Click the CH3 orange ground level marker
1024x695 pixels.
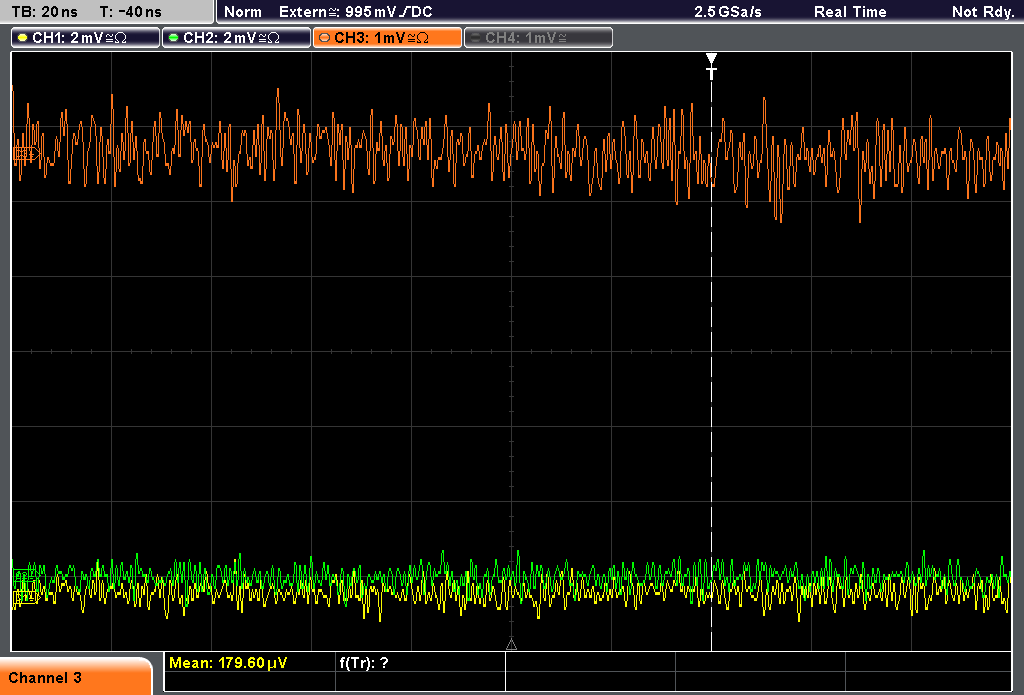click(x=26, y=154)
